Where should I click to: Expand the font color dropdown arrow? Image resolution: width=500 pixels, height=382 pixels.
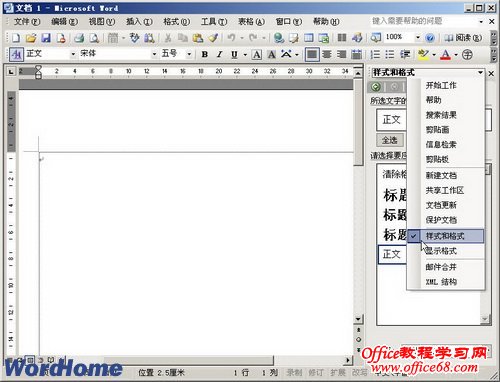(x=456, y=55)
